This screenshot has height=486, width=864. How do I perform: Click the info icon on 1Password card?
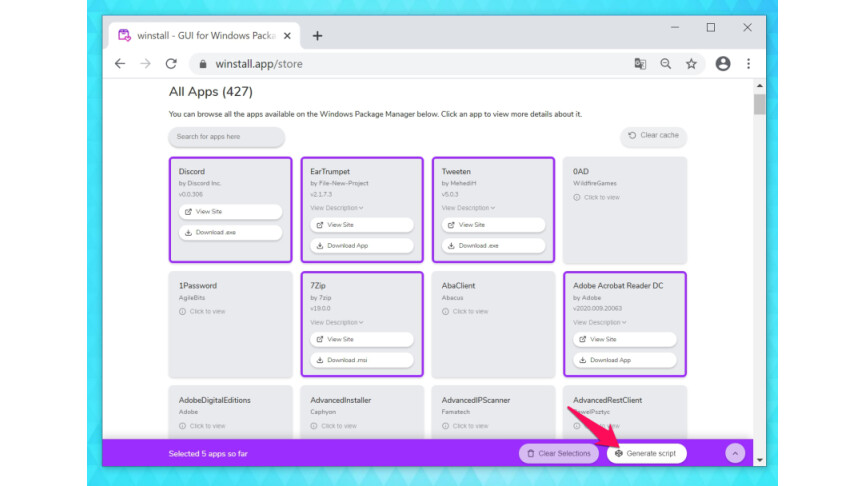point(182,311)
